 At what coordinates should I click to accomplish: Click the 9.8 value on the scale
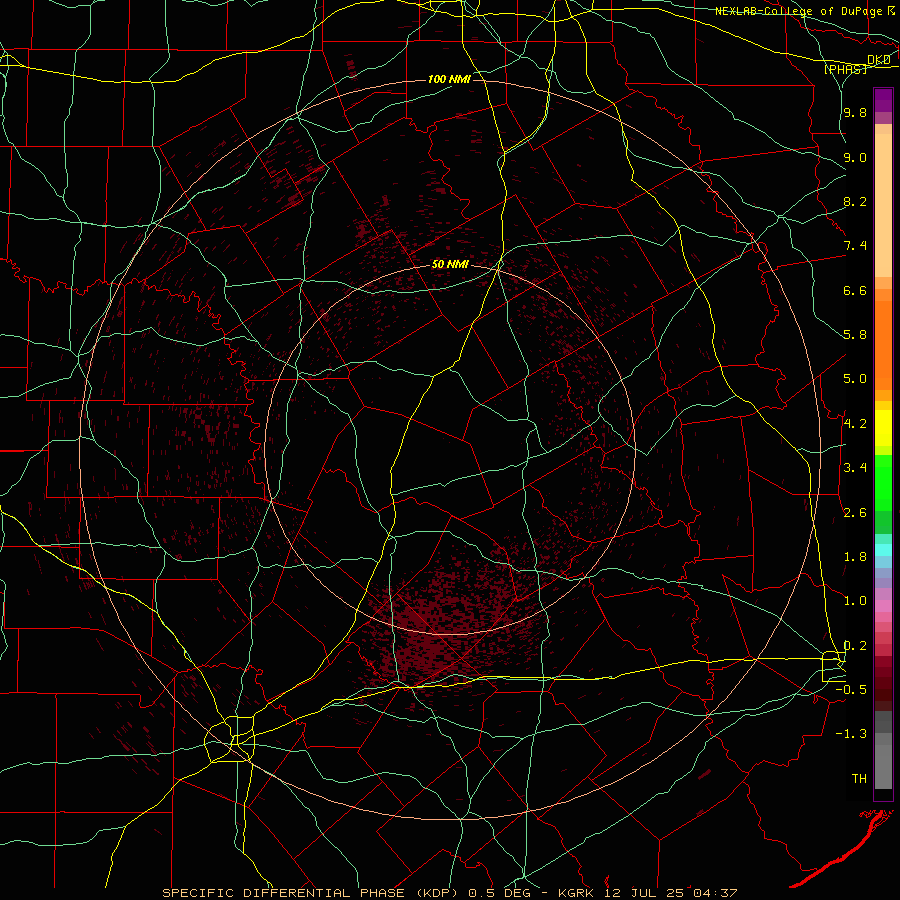(x=855, y=113)
